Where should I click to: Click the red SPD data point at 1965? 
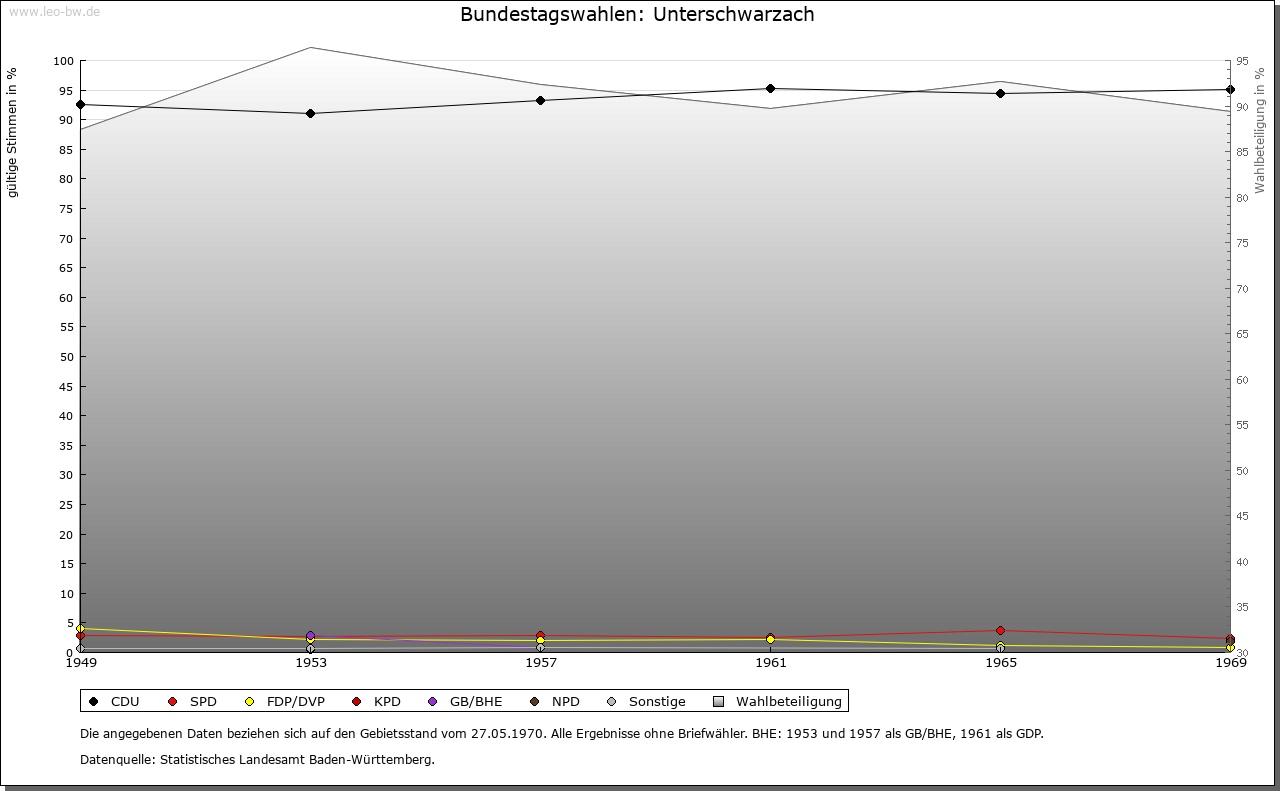[1001, 631]
